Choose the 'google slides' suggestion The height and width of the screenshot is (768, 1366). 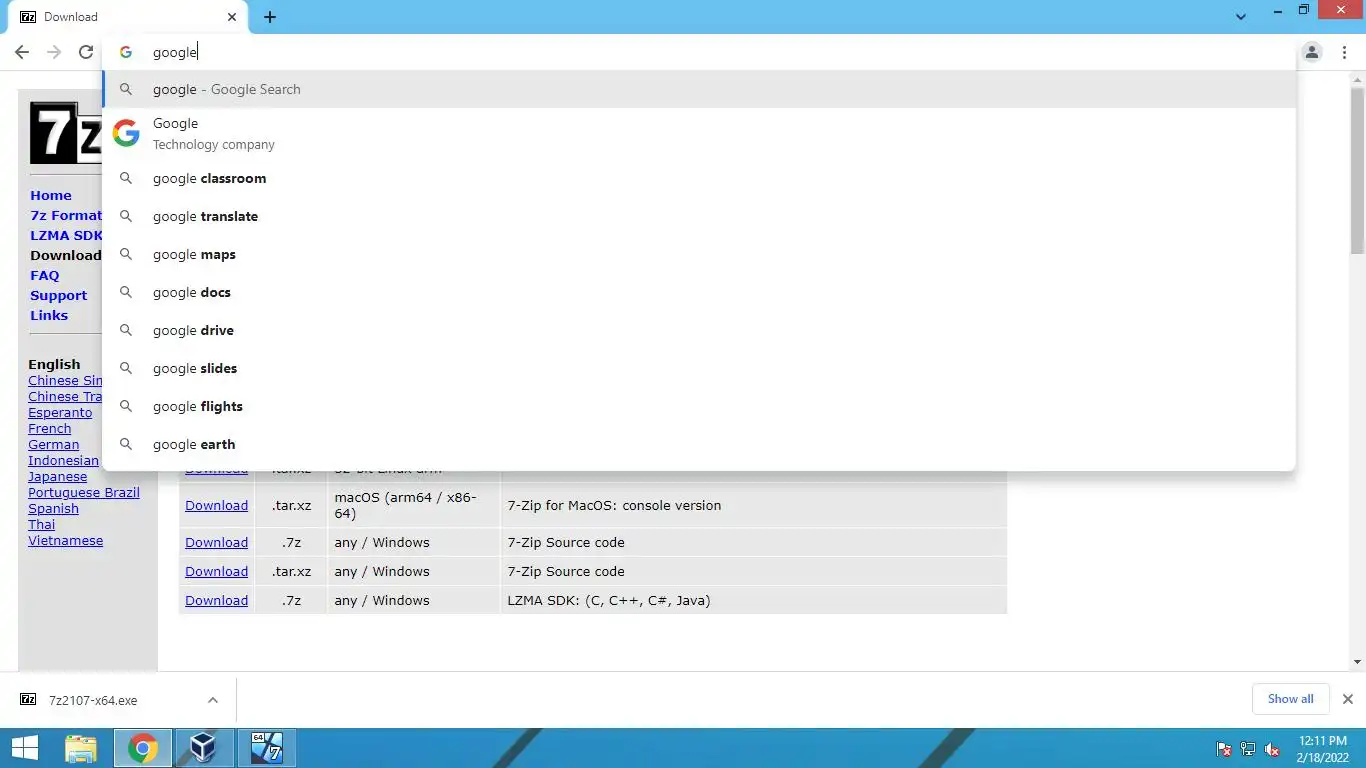pyautogui.click(x=699, y=368)
